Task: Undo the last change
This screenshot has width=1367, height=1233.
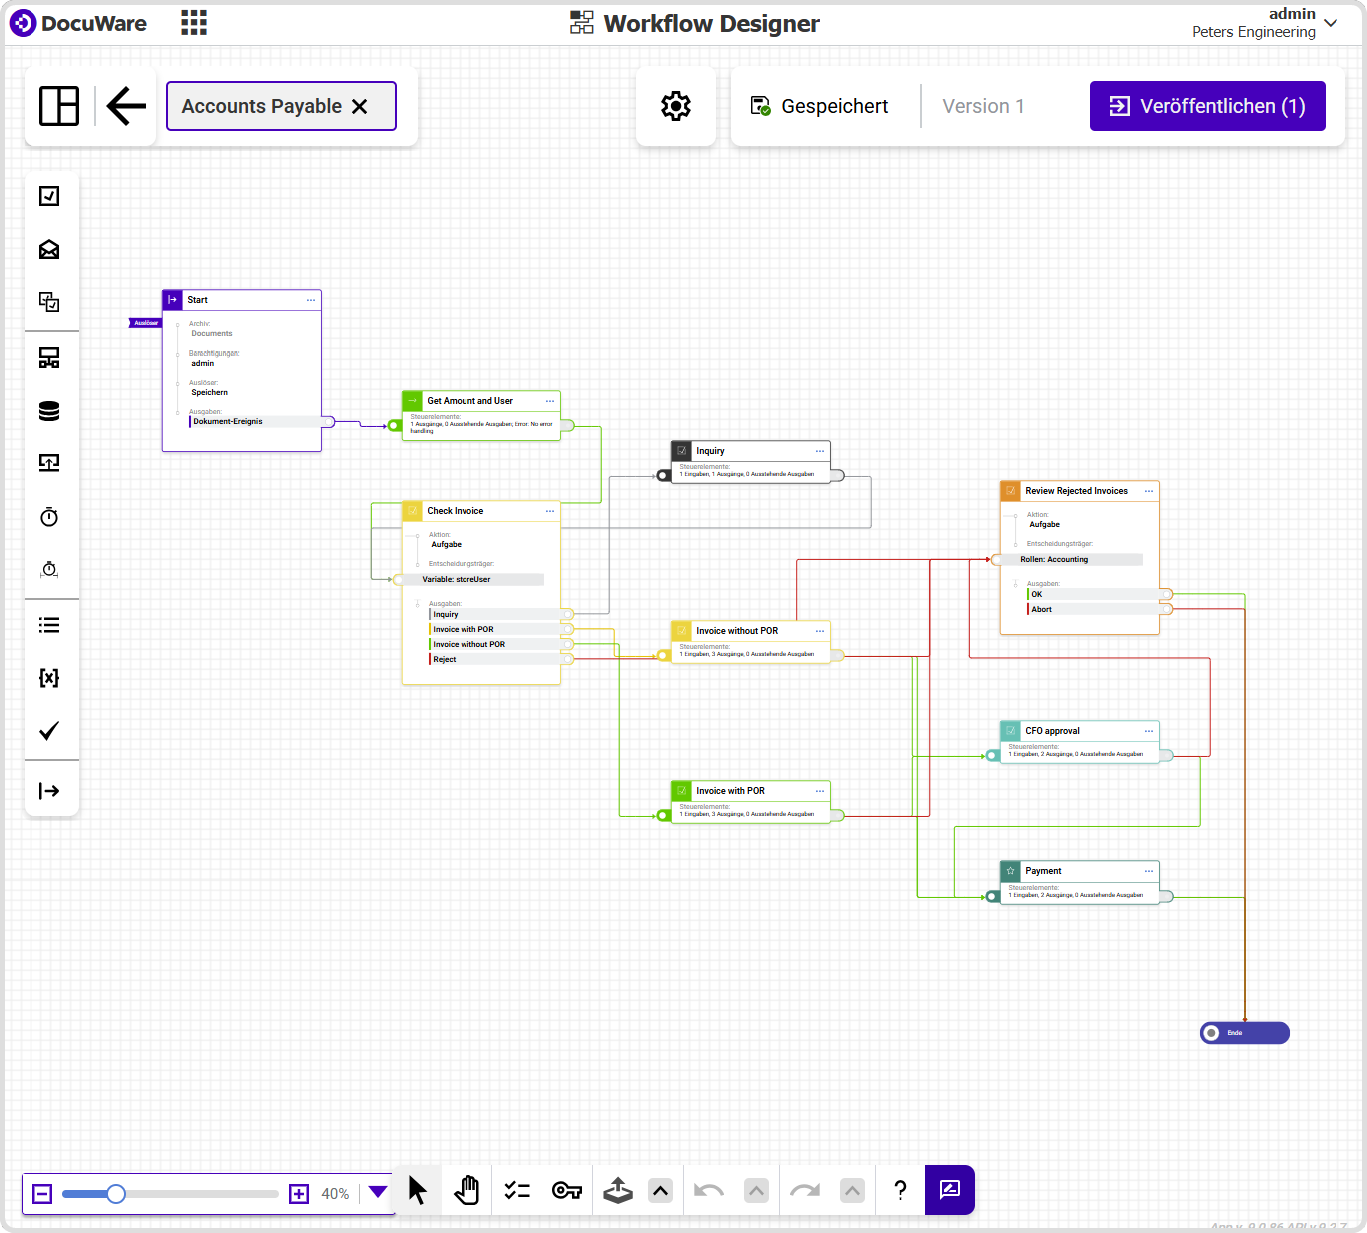Action: click(x=709, y=1190)
